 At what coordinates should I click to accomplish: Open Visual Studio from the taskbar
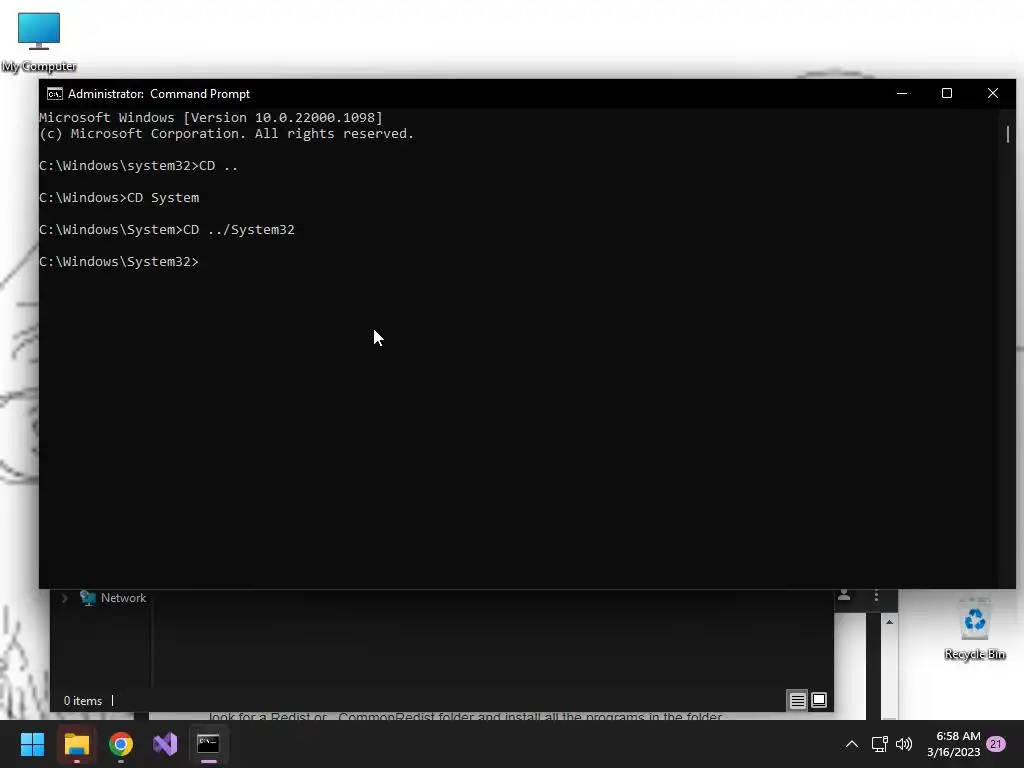(165, 744)
